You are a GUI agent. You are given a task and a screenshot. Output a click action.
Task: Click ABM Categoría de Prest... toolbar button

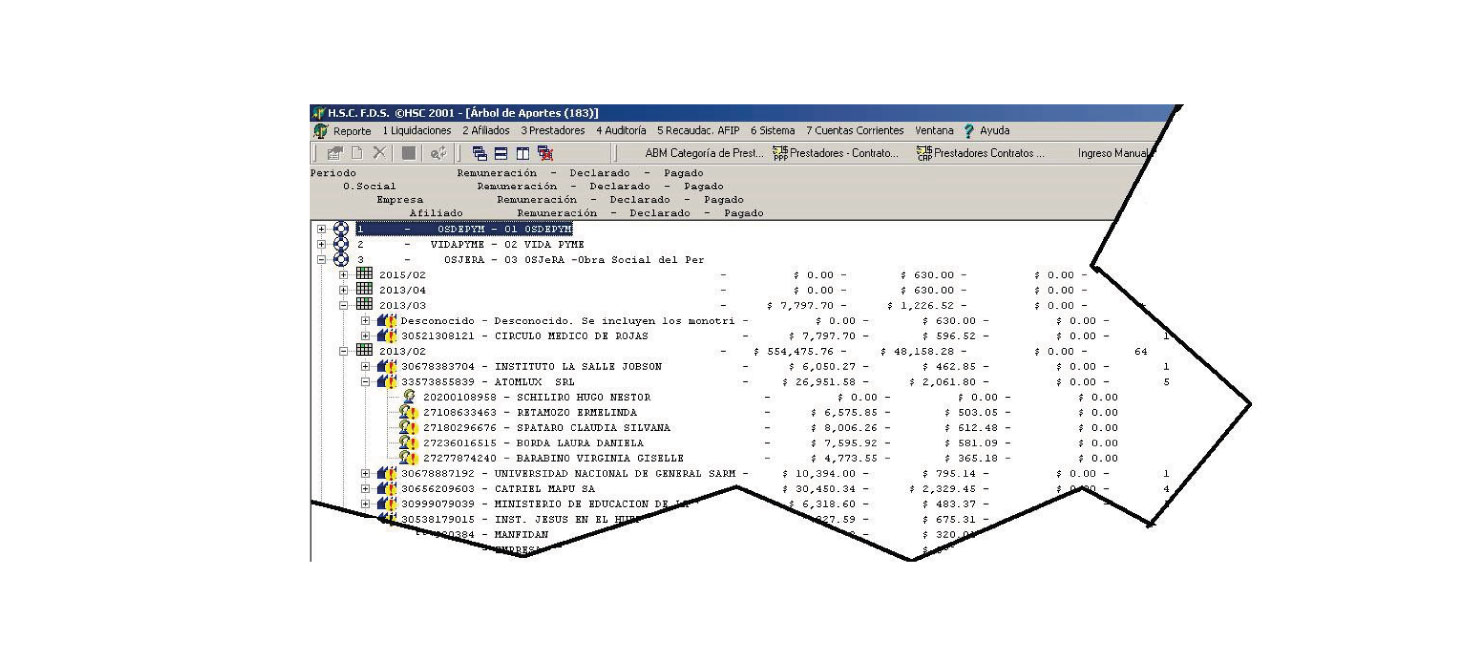tap(704, 154)
